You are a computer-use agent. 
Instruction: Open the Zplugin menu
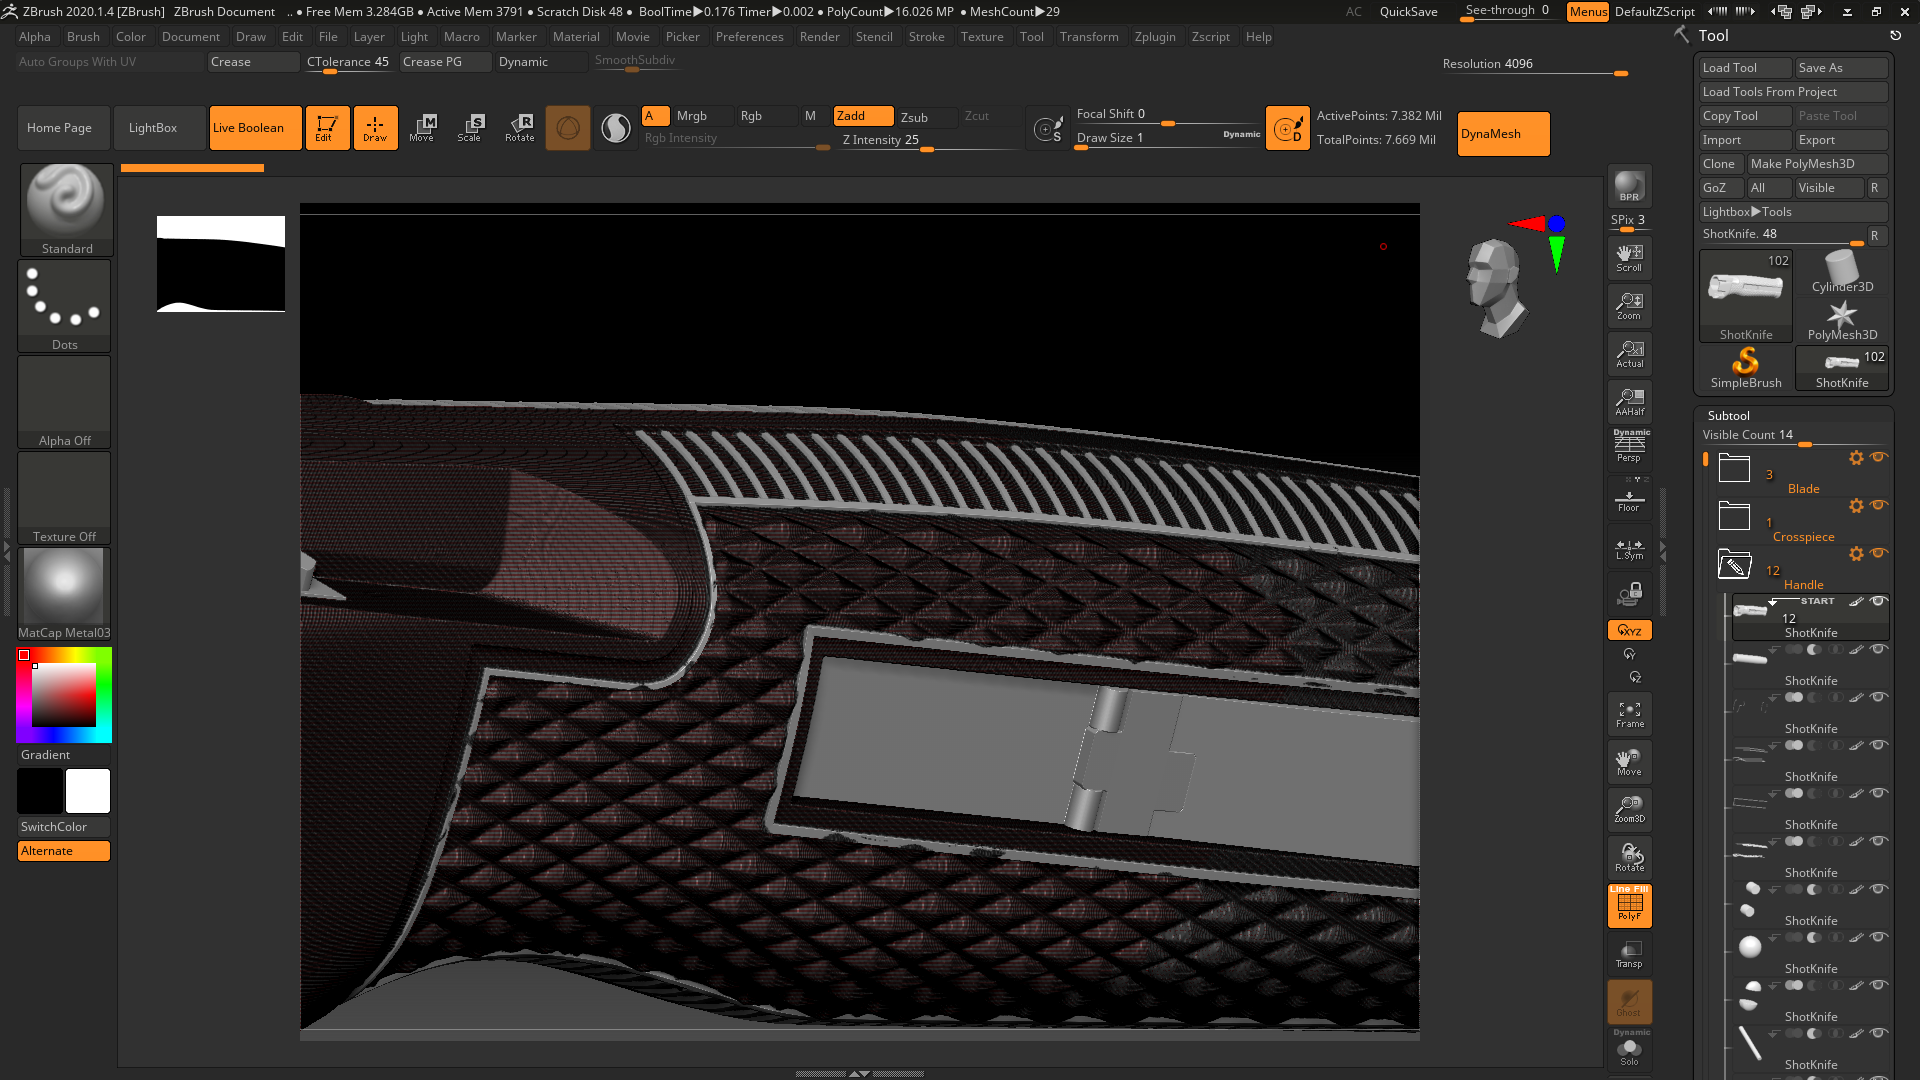click(x=1155, y=37)
